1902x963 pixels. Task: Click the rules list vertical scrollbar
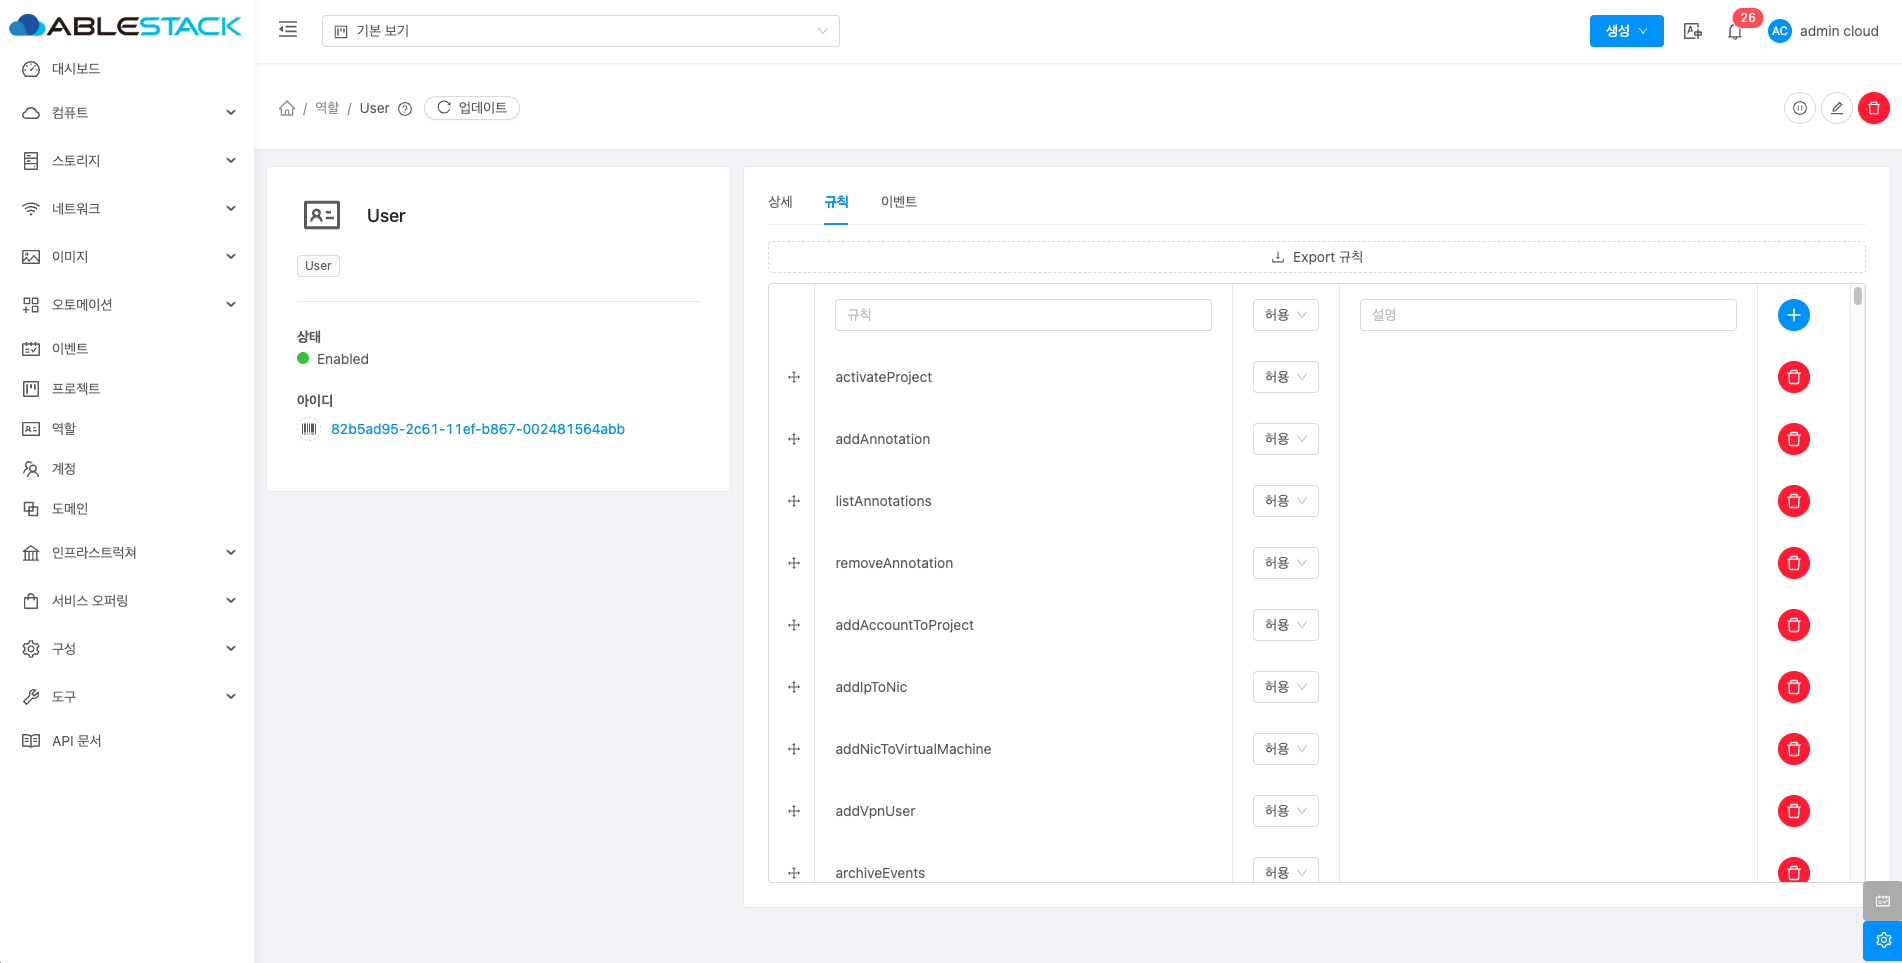(x=1857, y=296)
